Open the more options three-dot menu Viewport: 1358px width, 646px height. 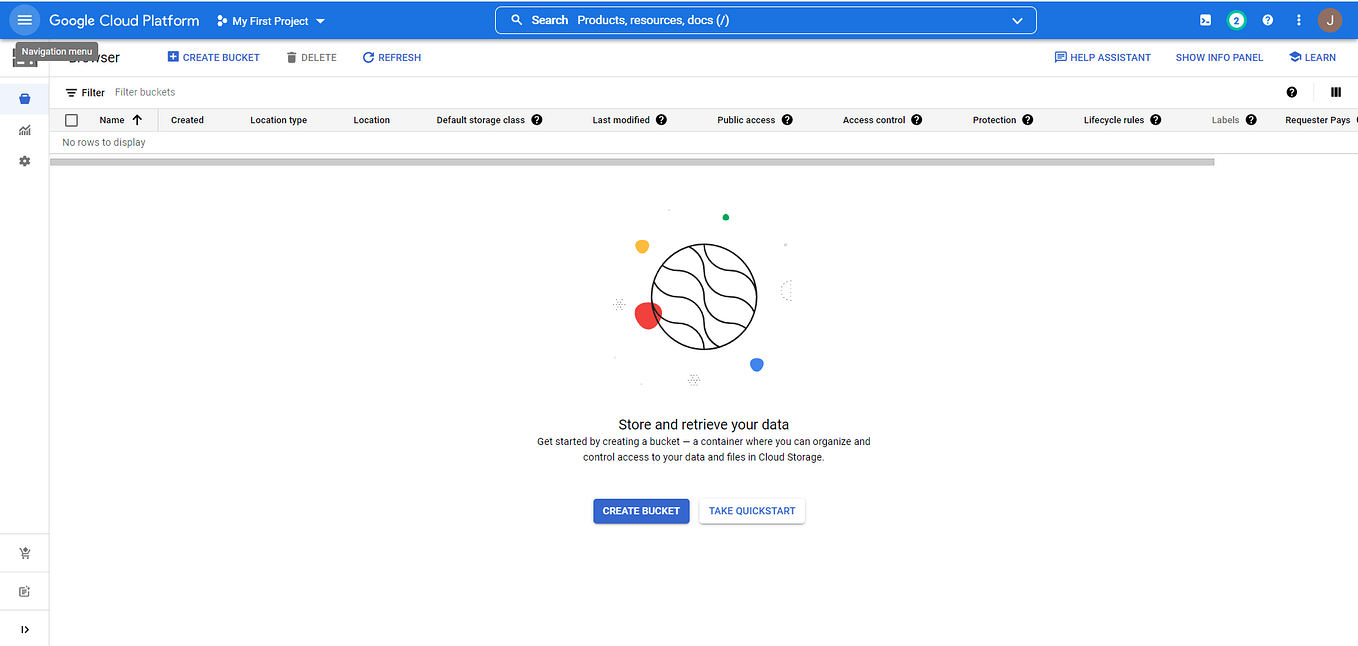coord(1298,19)
